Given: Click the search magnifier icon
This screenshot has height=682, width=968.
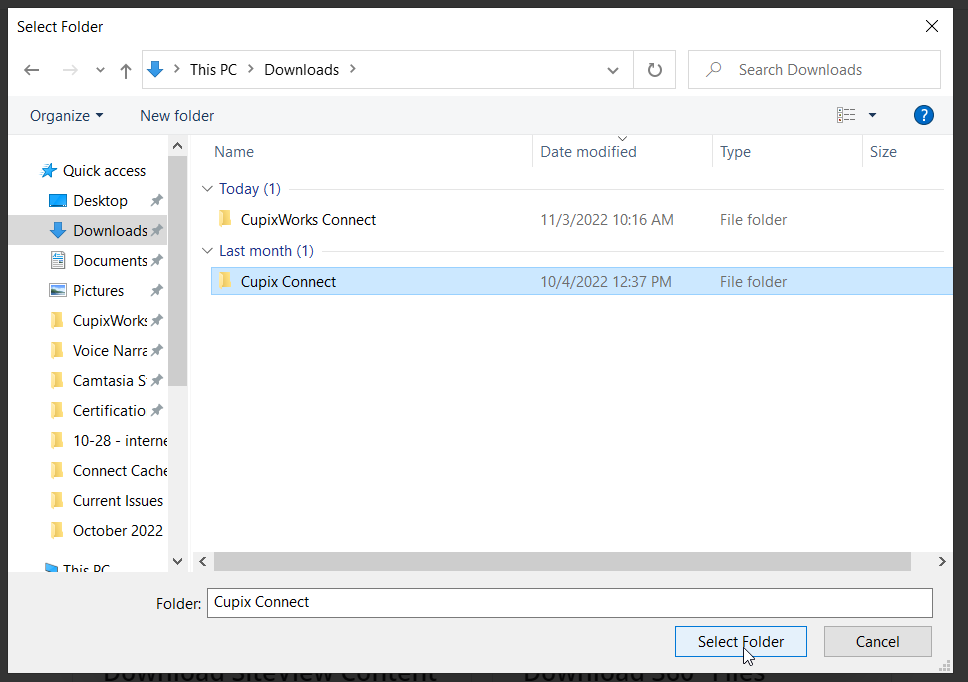Looking at the screenshot, I should (x=714, y=69).
